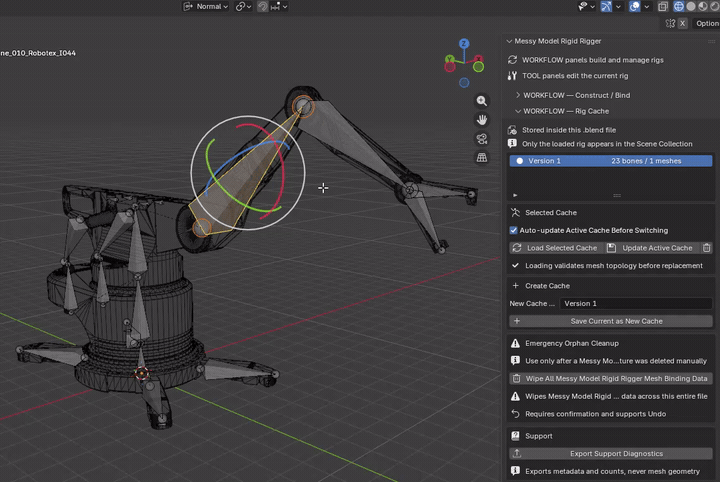Toggle show overlays button

(x=635, y=6)
